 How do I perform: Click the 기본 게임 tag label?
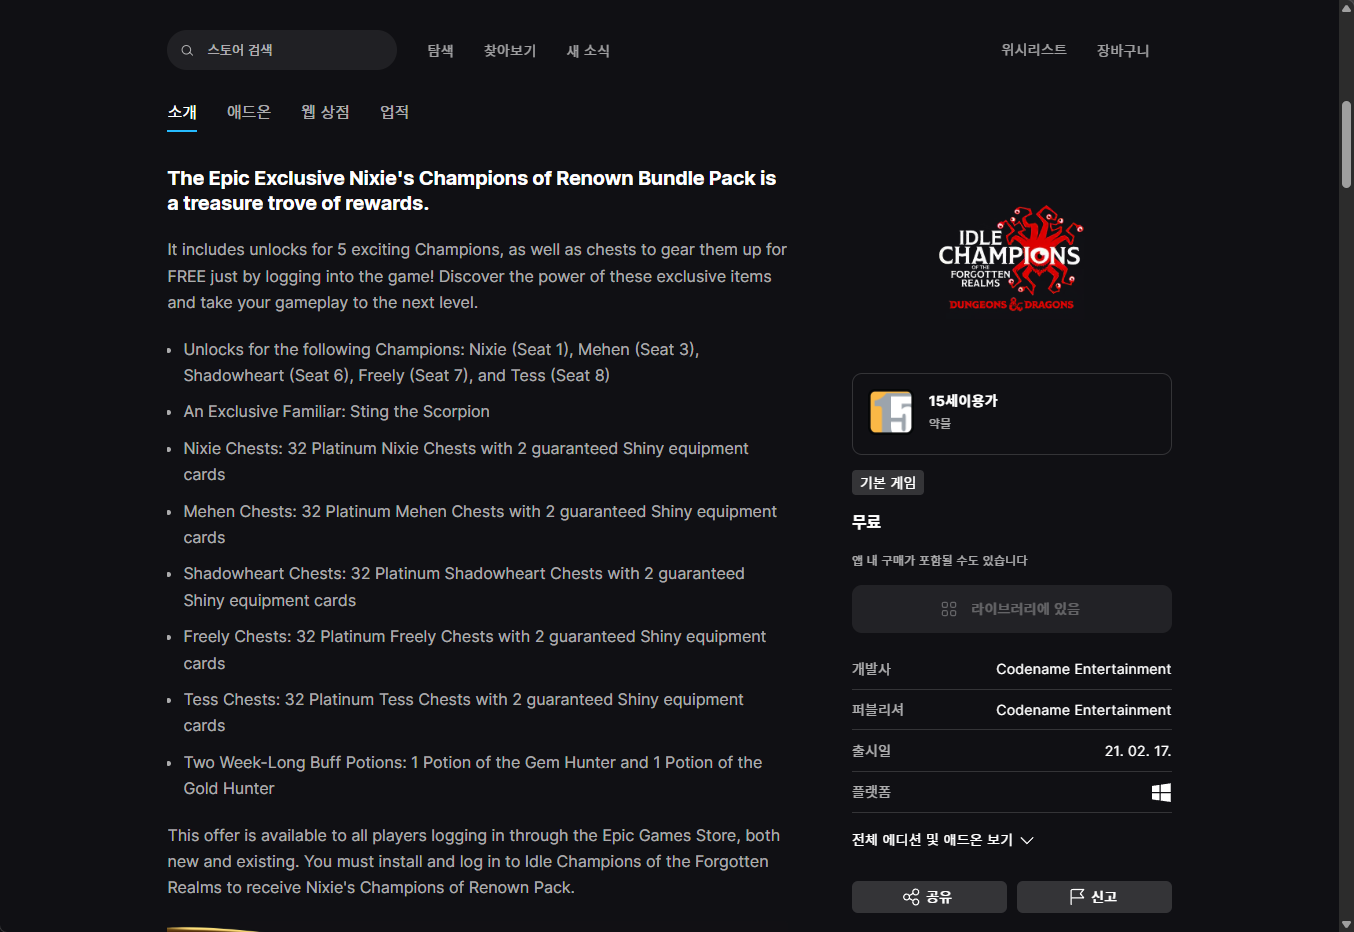pyautogui.click(x=888, y=483)
